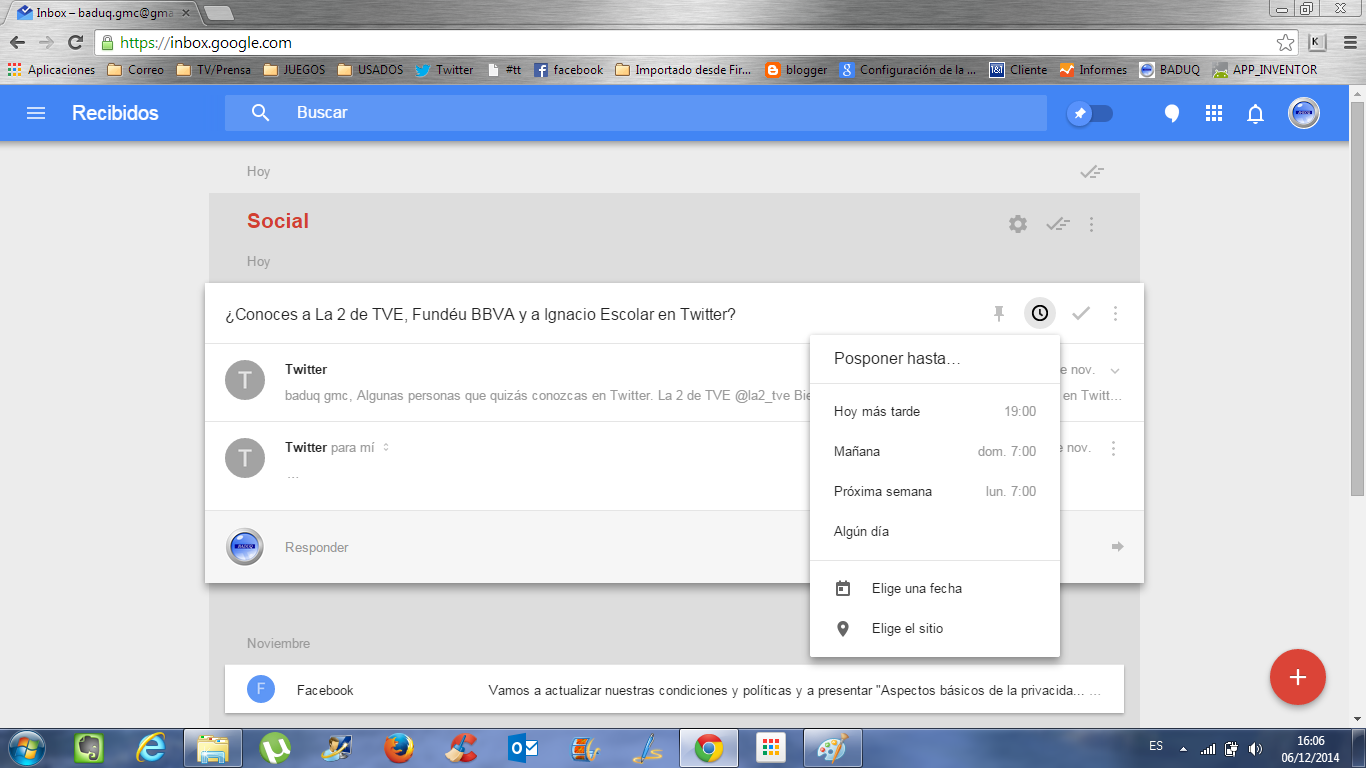Toggle the pinned items switch
This screenshot has height=768, width=1366.
click(x=1089, y=113)
